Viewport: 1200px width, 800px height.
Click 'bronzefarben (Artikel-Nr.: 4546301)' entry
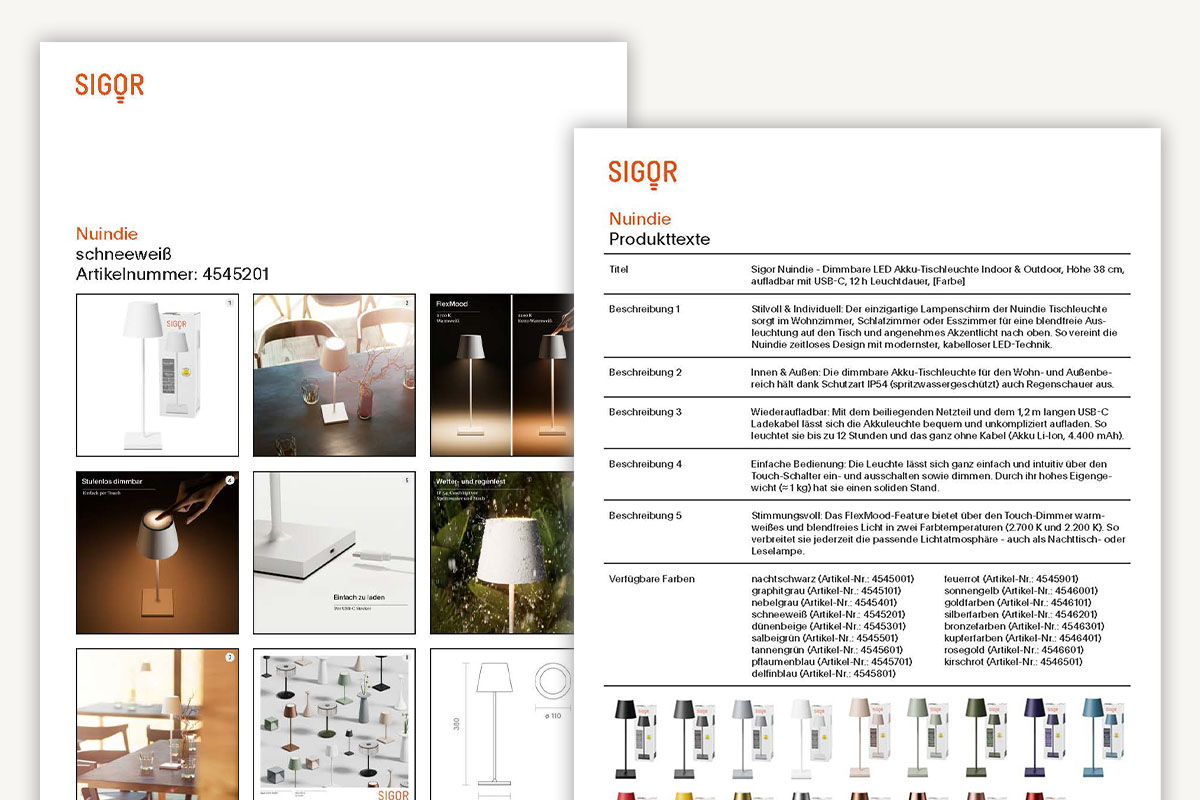1024,626
